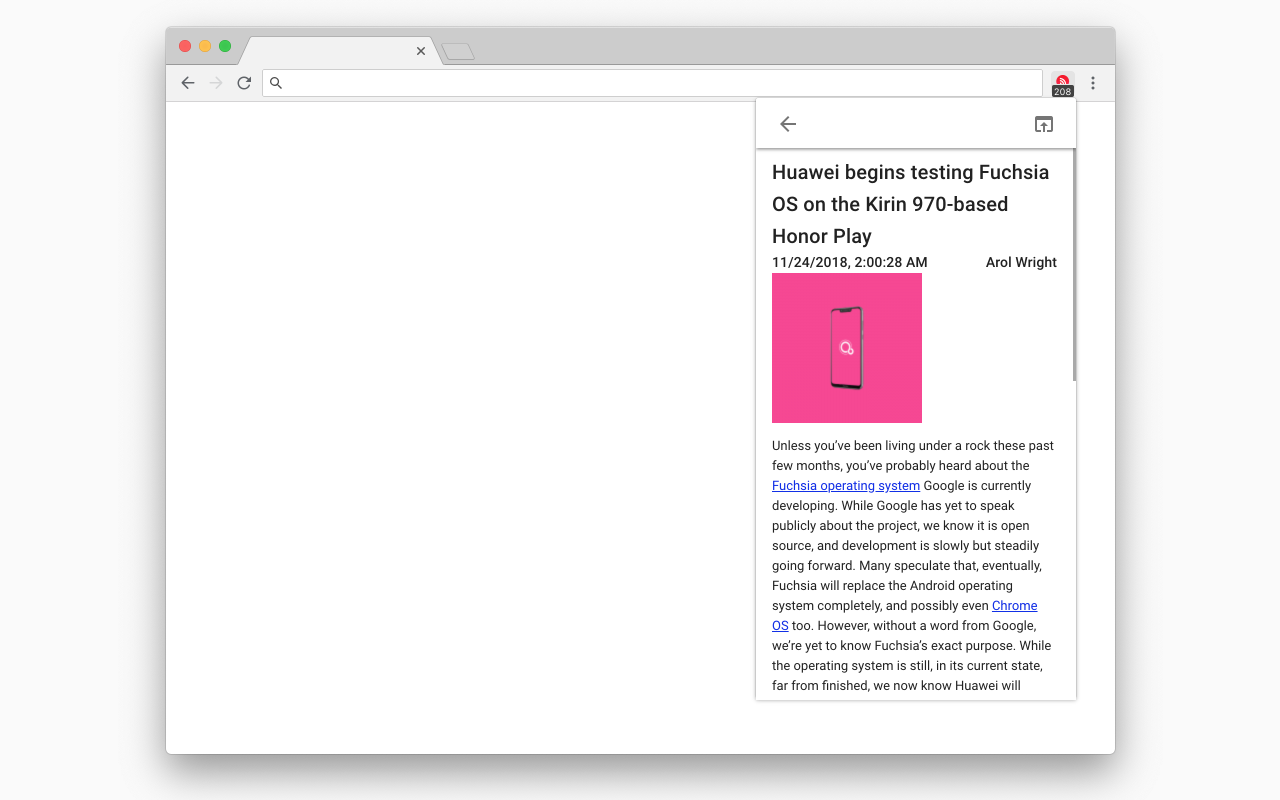Follow the Chrome OS link
The image size is (1280, 800).
[x=1014, y=606]
